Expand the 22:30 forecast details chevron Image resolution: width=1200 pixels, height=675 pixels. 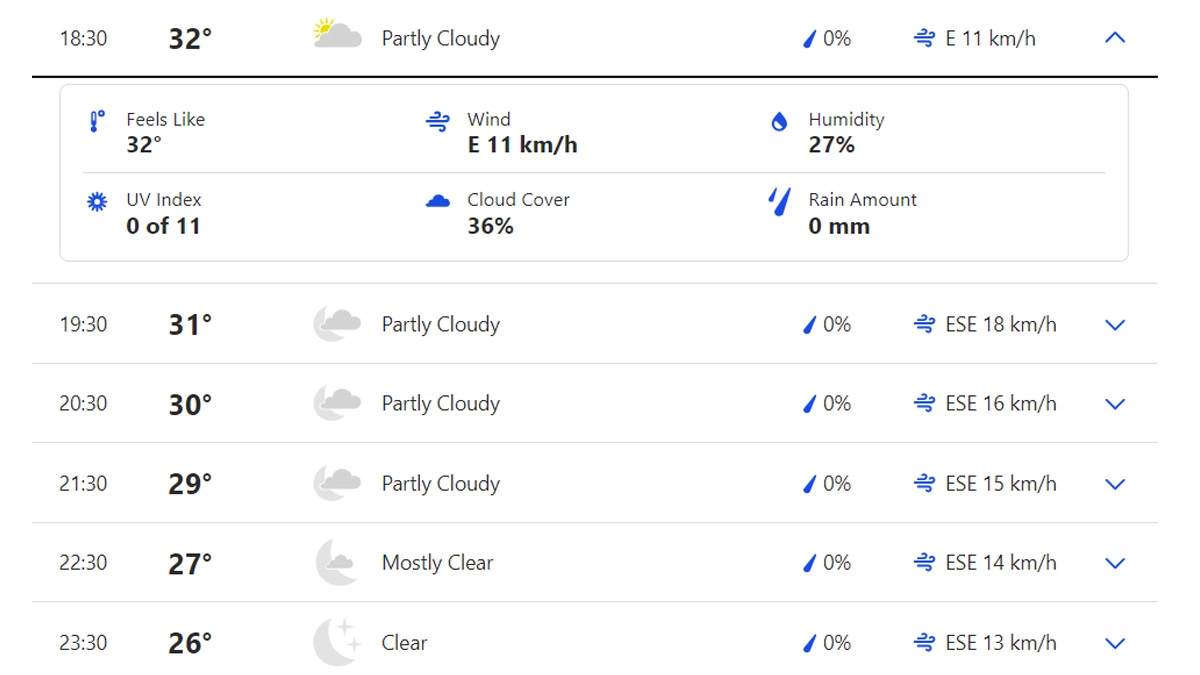(x=1115, y=563)
